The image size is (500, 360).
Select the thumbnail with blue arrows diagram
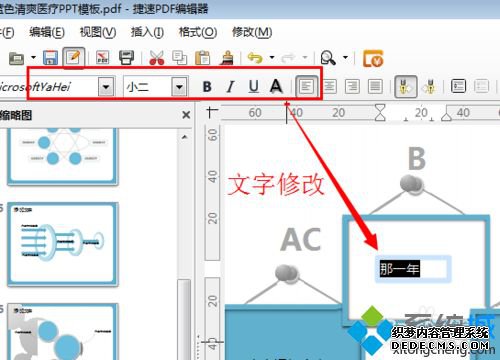click(63, 244)
